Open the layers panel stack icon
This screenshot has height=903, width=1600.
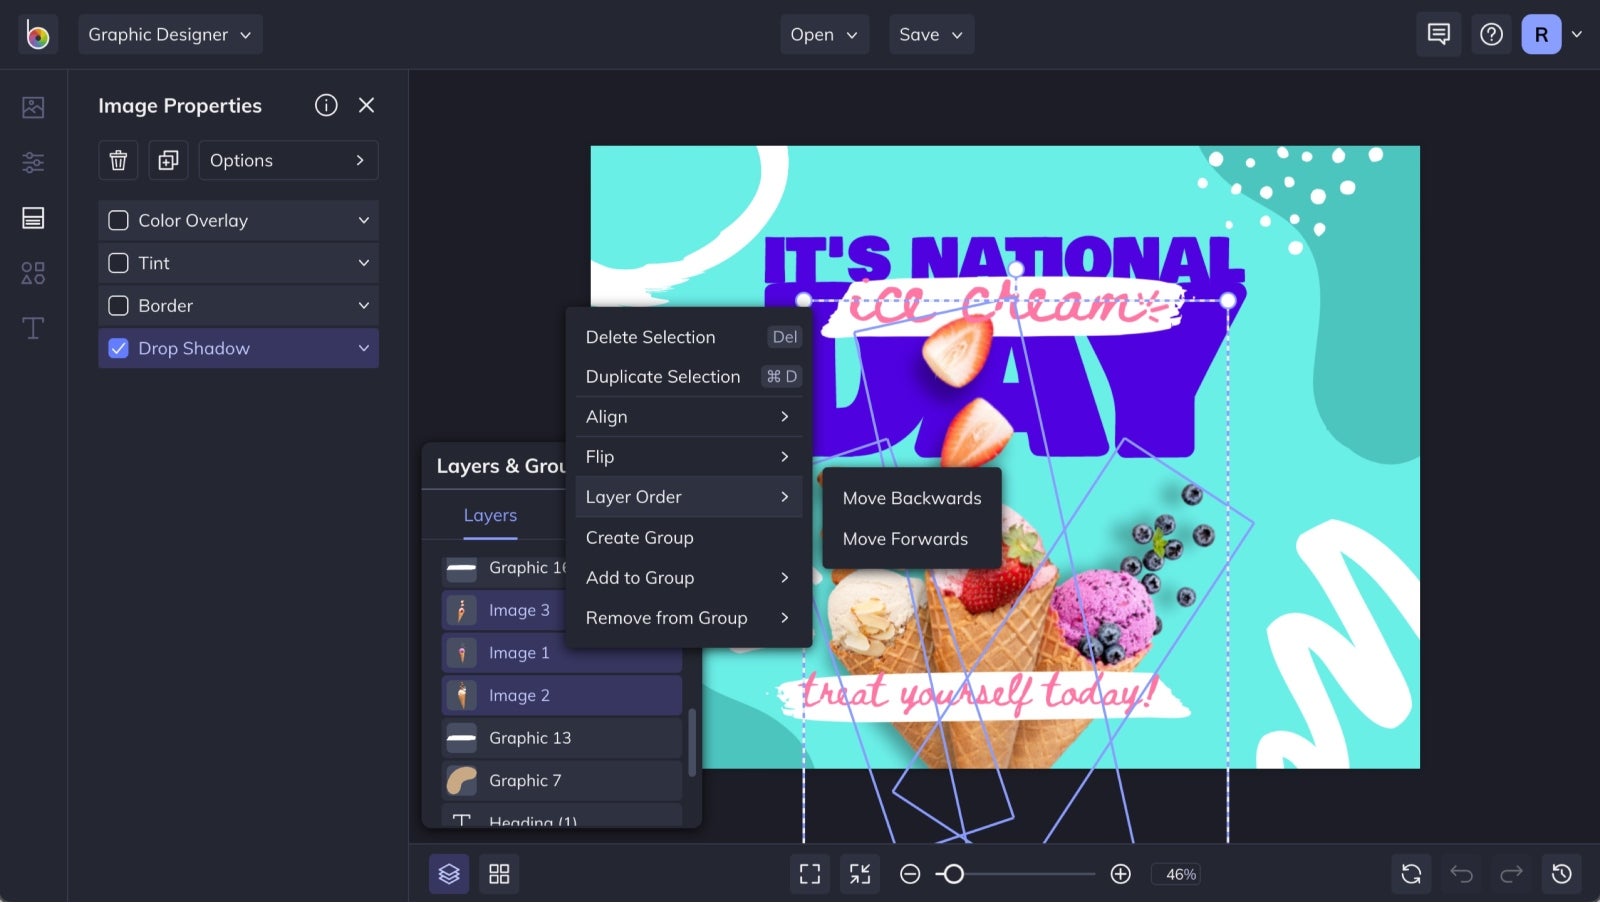pyautogui.click(x=449, y=874)
